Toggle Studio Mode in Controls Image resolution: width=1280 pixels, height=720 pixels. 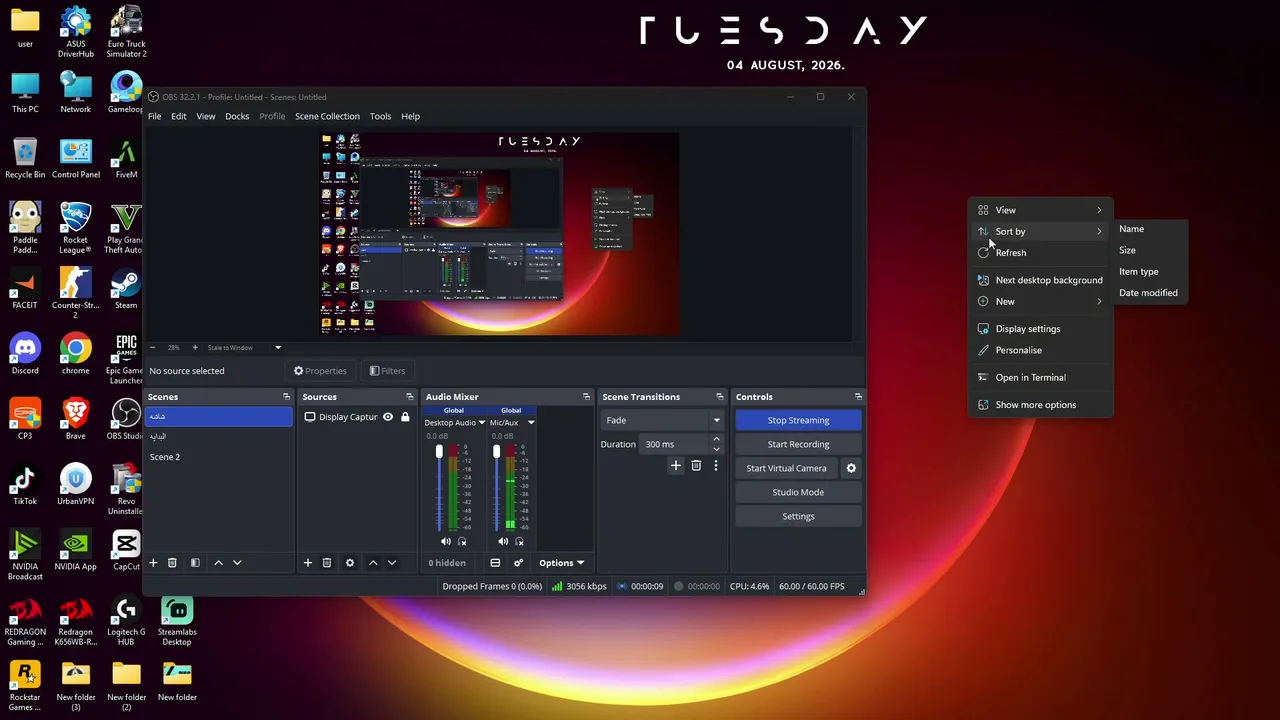click(798, 492)
